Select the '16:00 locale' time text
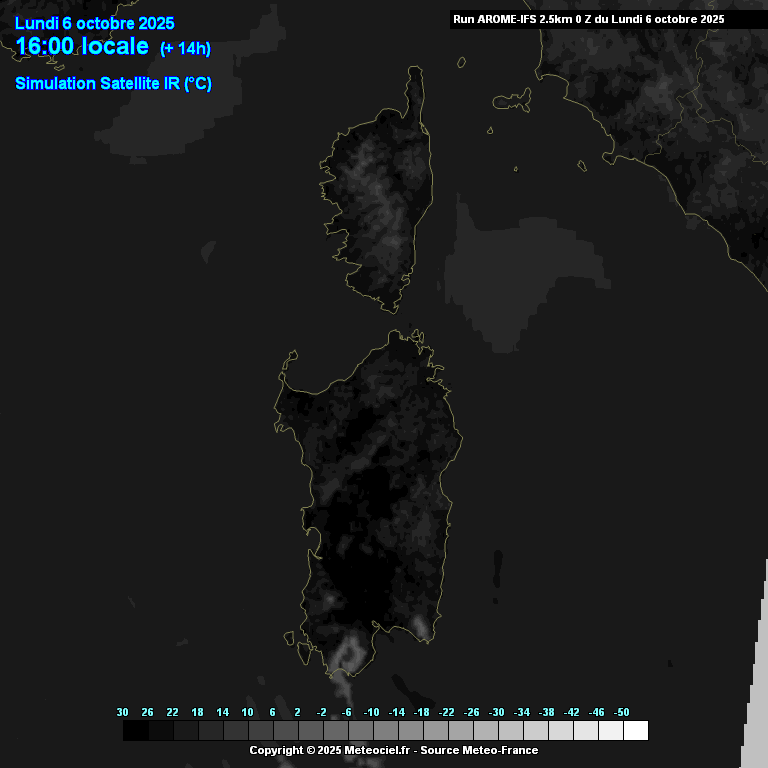Screen dimensions: 768x768 [82, 47]
